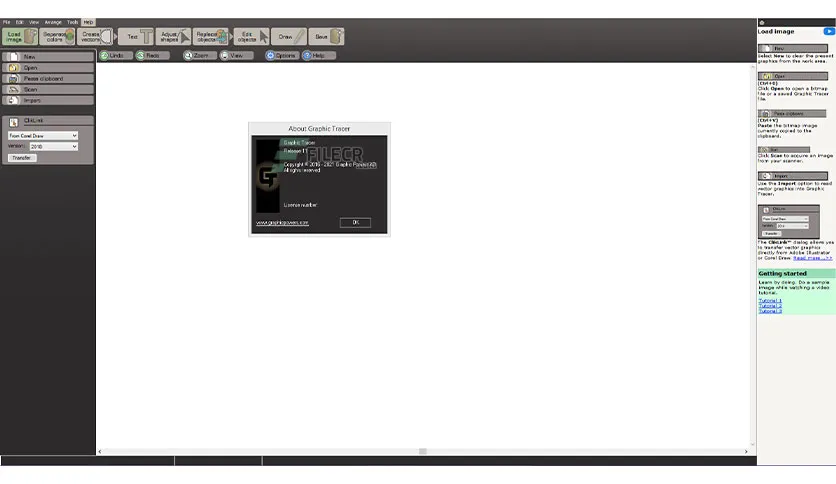Click the Redo button
Viewport: 836px width, 484px height.
click(x=152, y=55)
